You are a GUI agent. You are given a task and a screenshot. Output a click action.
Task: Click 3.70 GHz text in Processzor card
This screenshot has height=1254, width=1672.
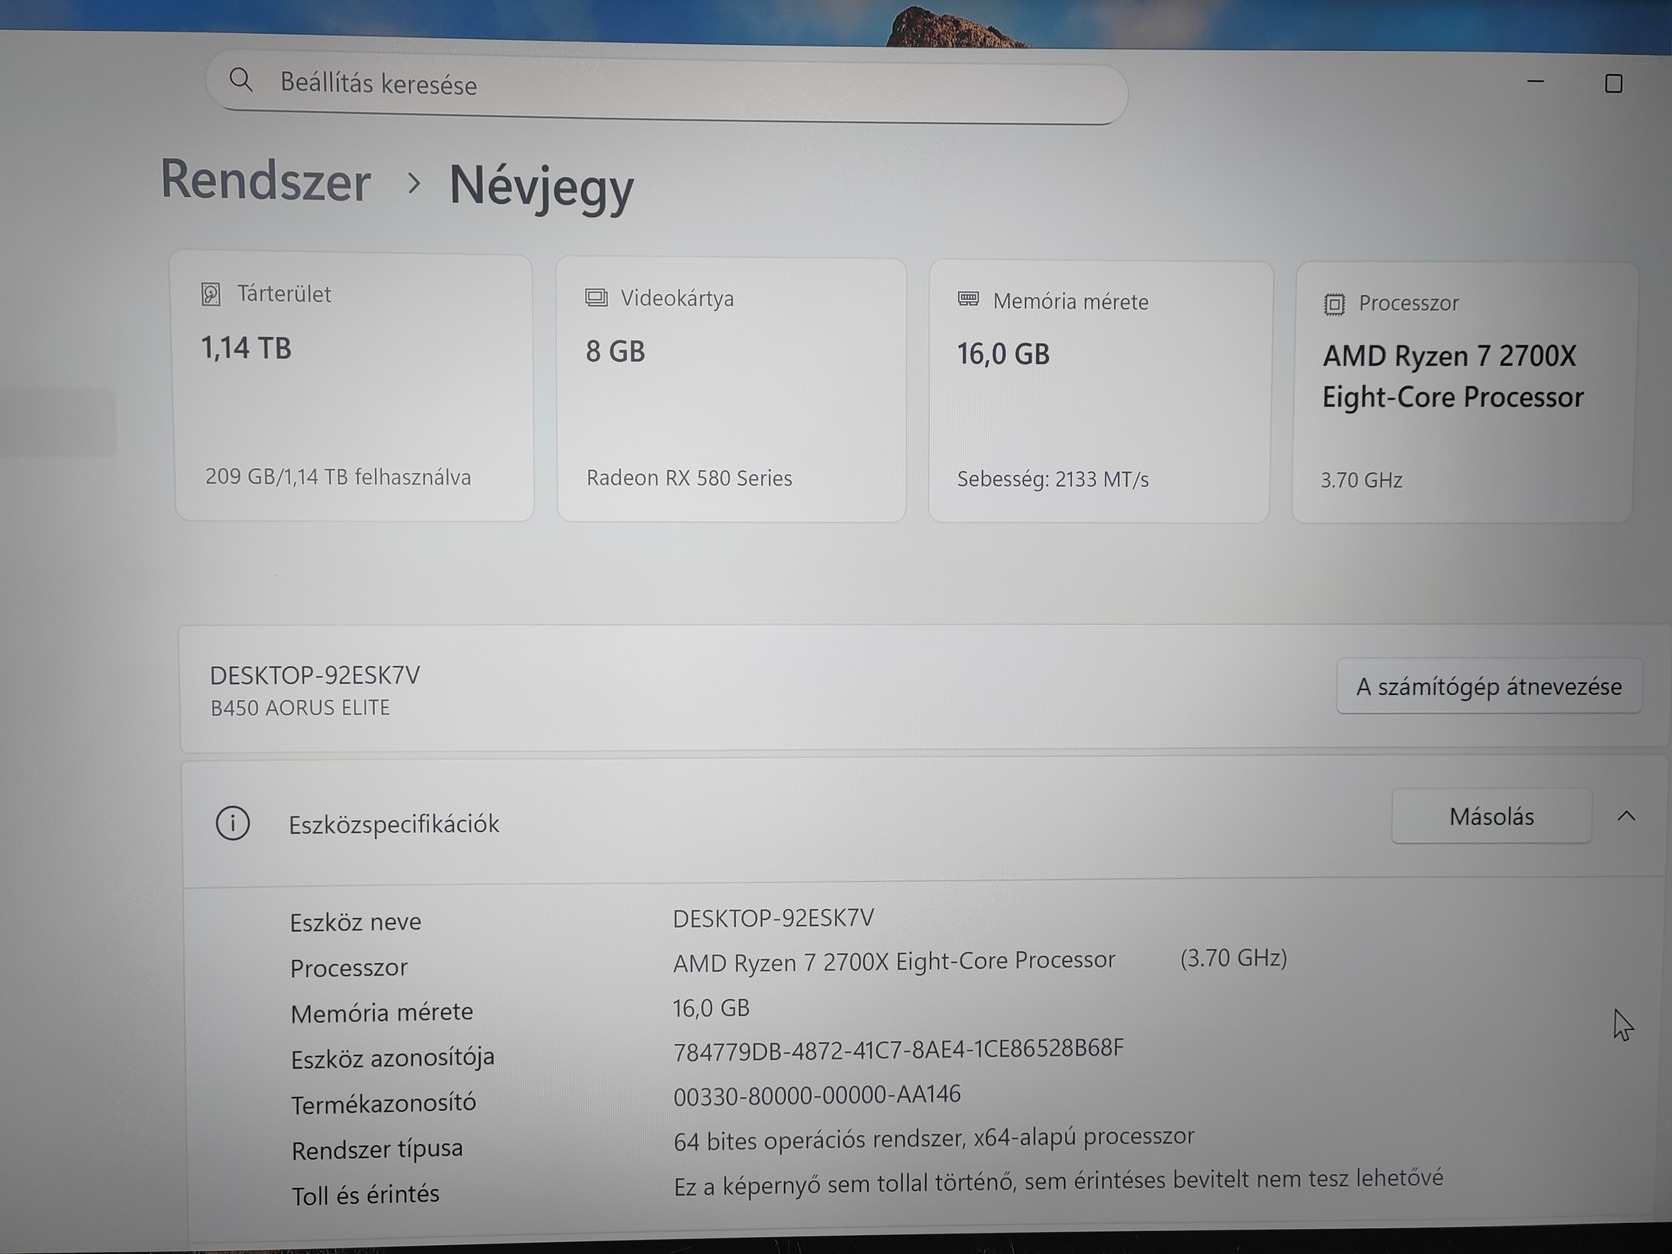point(1361,480)
